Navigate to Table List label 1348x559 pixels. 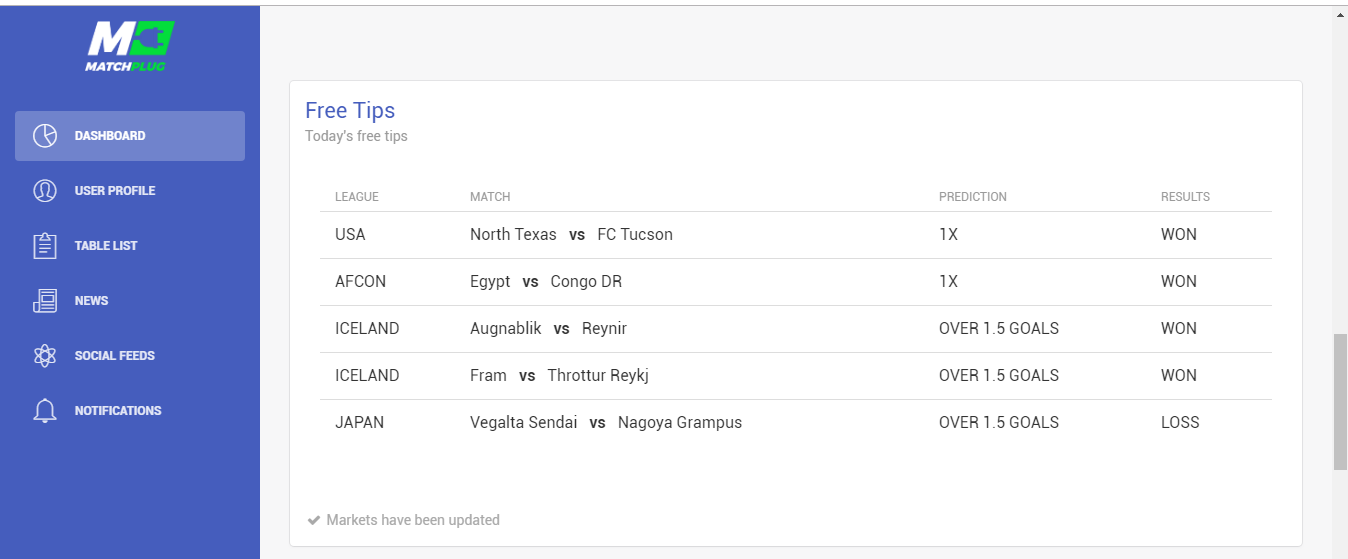click(106, 246)
